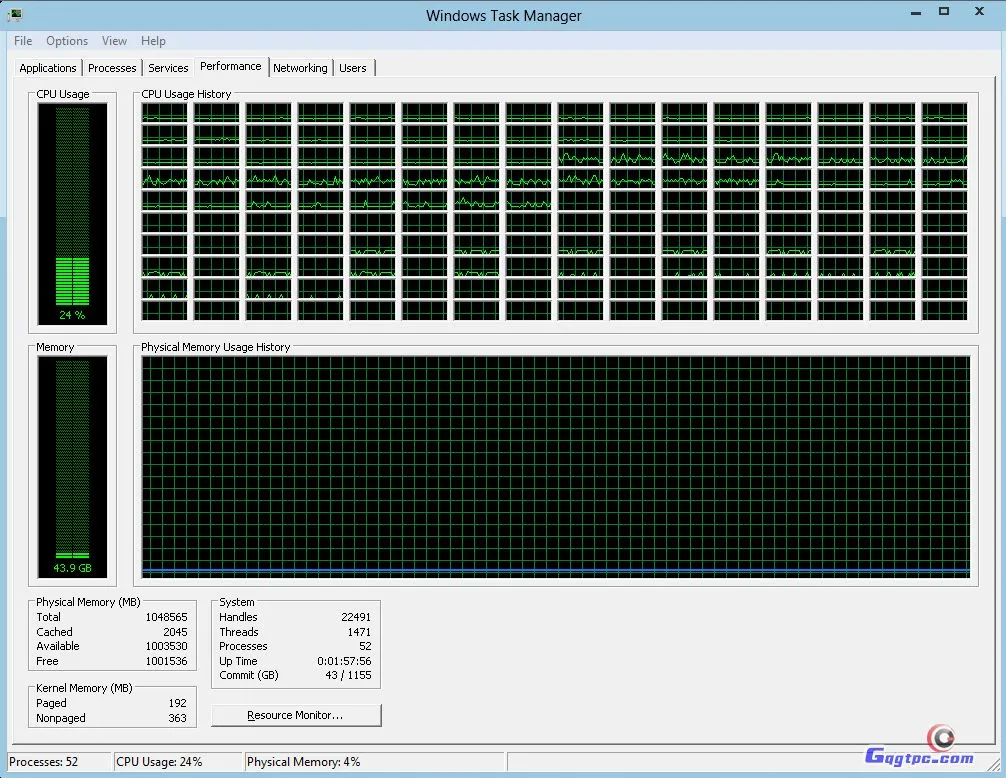The image size is (1006, 778).
Task: Click the Physical Memory Usage History graph
Action: click(x=556, y=465)
